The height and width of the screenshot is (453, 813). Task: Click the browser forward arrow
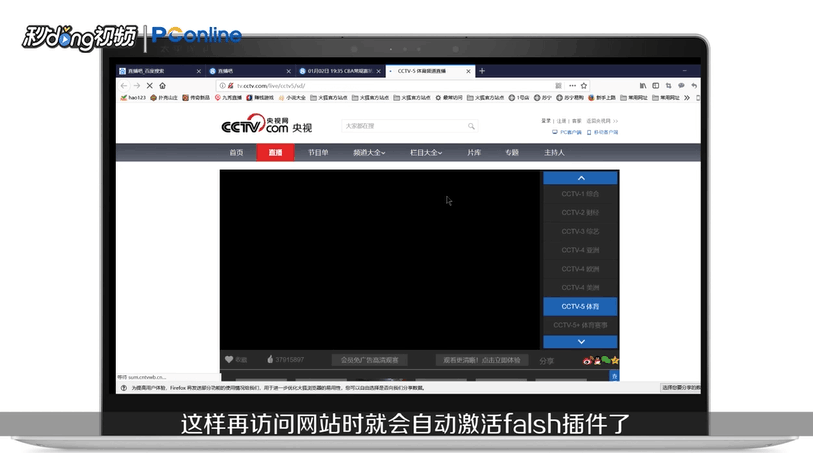[136, 86]
